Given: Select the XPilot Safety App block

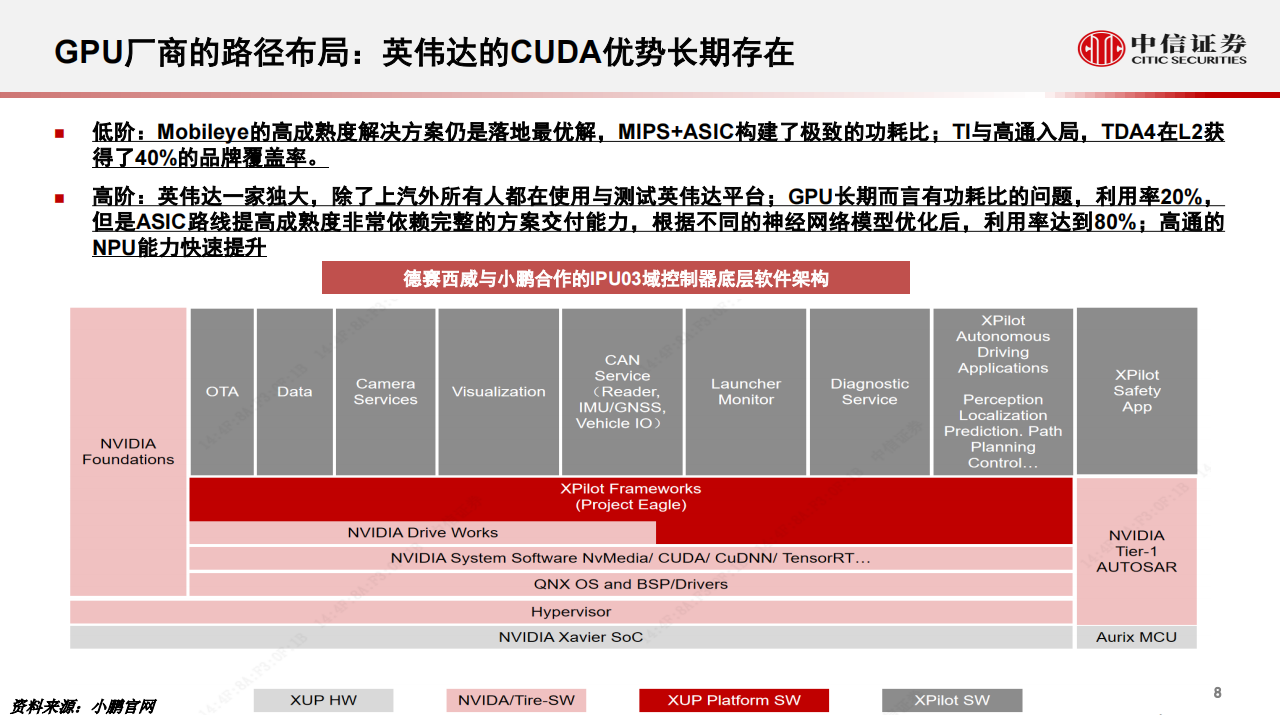Looking at the screenshot, I should [x=1137, y=391].
